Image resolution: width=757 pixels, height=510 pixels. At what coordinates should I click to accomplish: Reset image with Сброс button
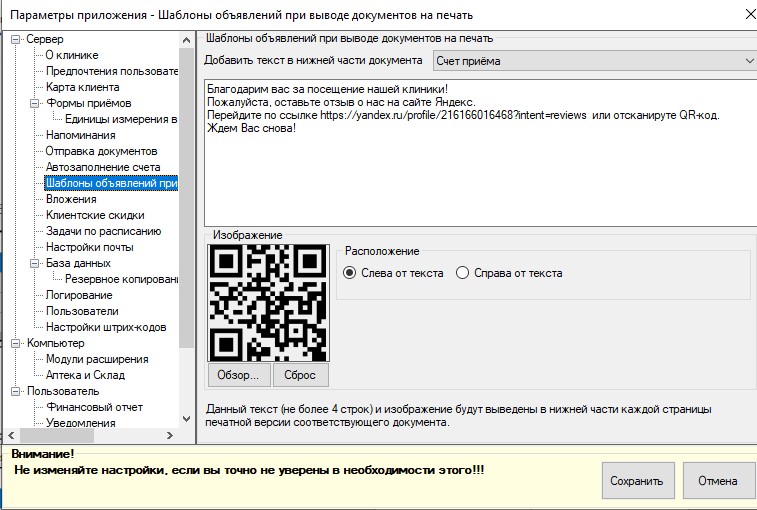[x=300, y=375]
